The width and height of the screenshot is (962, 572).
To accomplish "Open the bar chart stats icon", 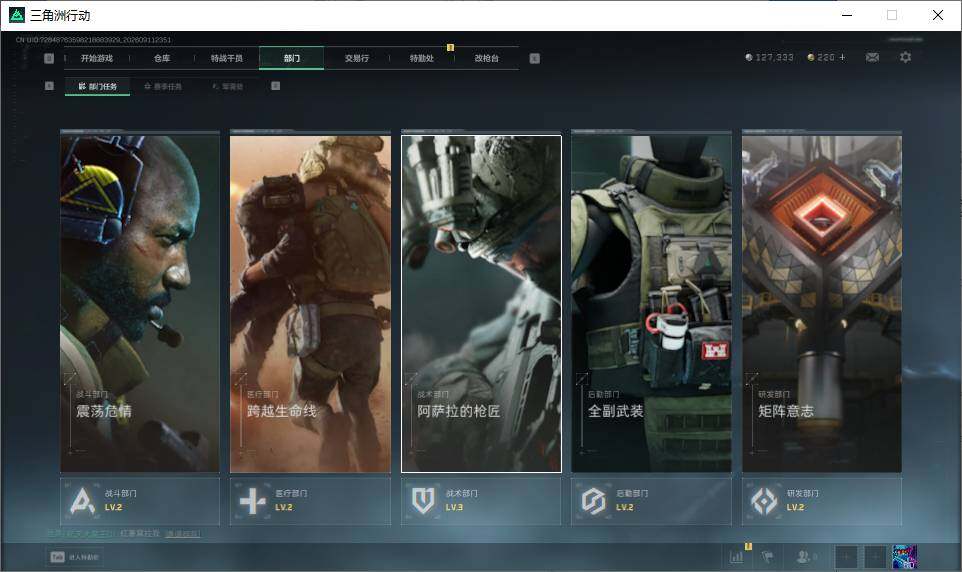I will pos(737,557).
